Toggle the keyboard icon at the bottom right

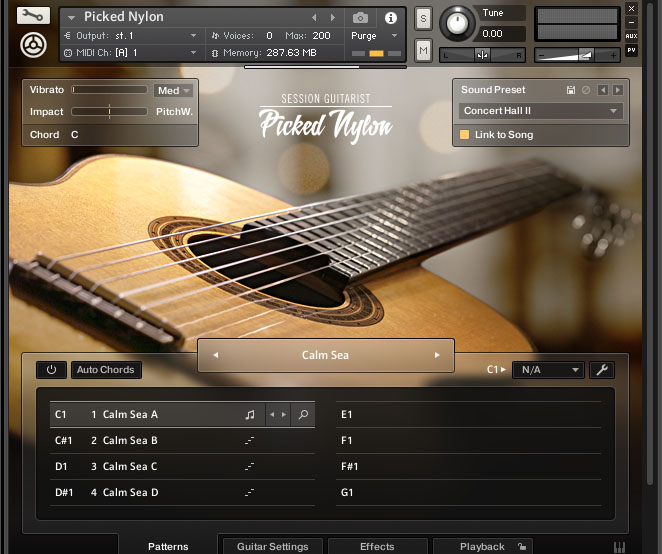tap(619, 547)
